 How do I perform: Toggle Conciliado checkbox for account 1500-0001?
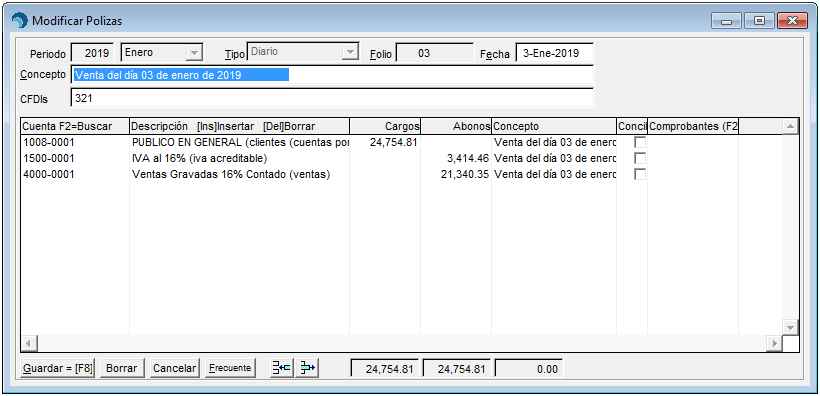tap(640, 158)
